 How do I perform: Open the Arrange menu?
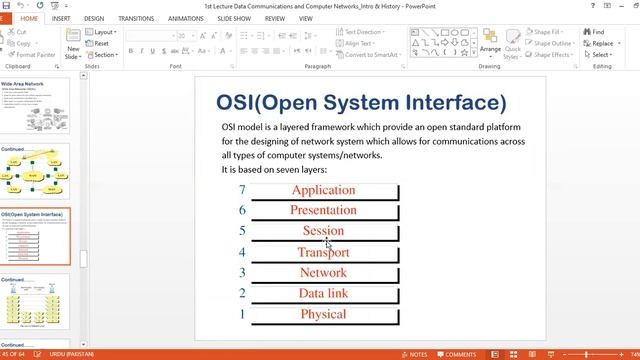point(490,44)
